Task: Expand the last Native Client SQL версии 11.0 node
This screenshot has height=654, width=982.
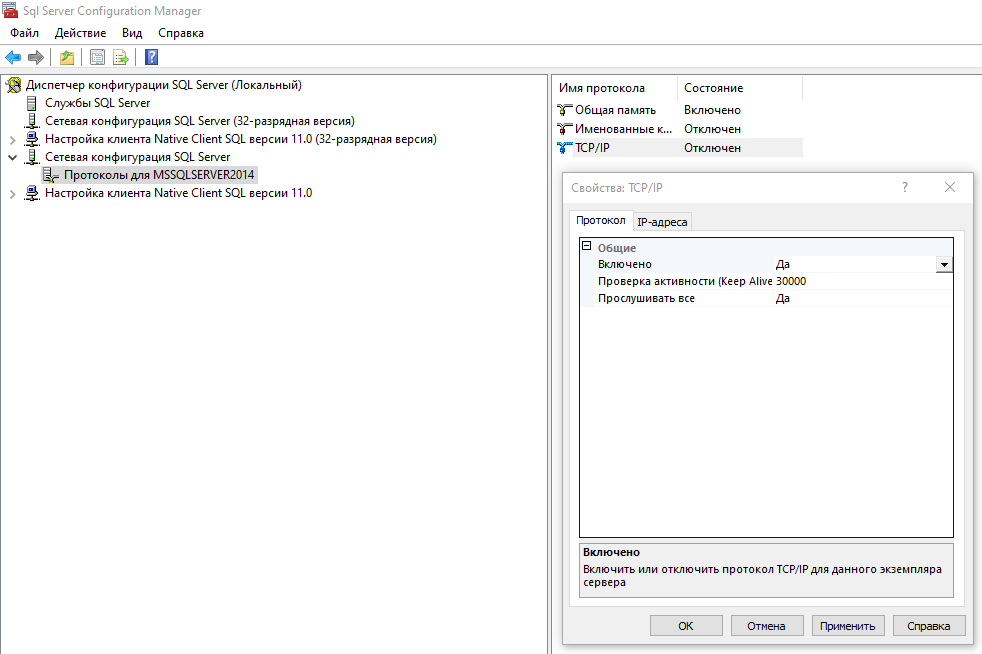Action: [x=13, y=194]
